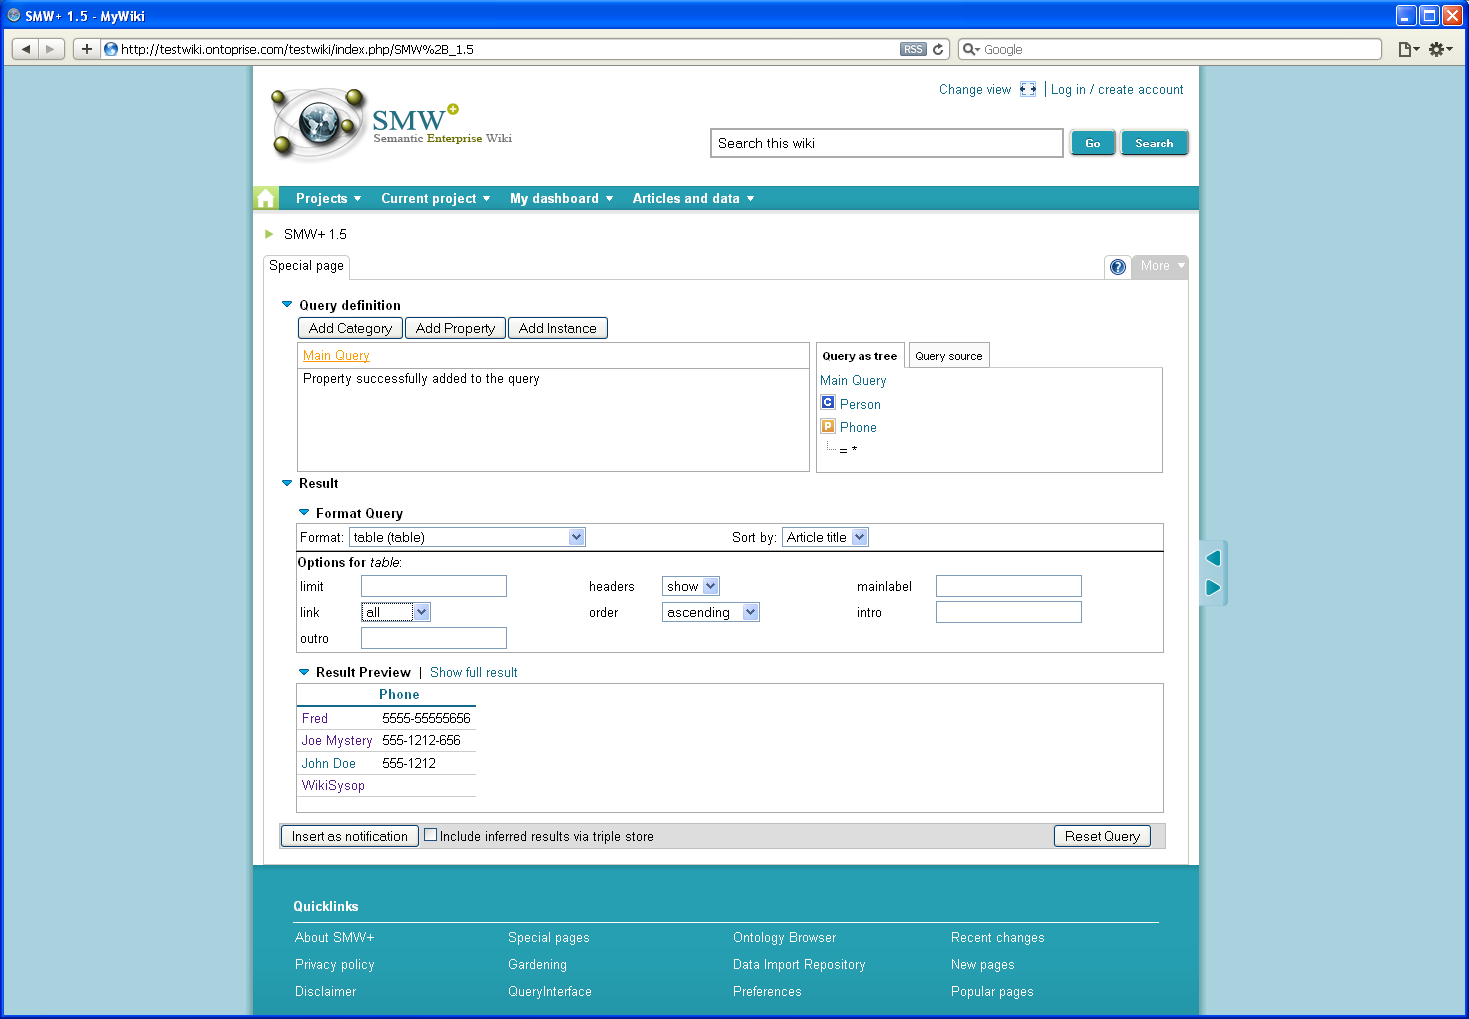
Task: Click the left arrow on side panel
Action: pyautogui.click(x=1213, y=558)
